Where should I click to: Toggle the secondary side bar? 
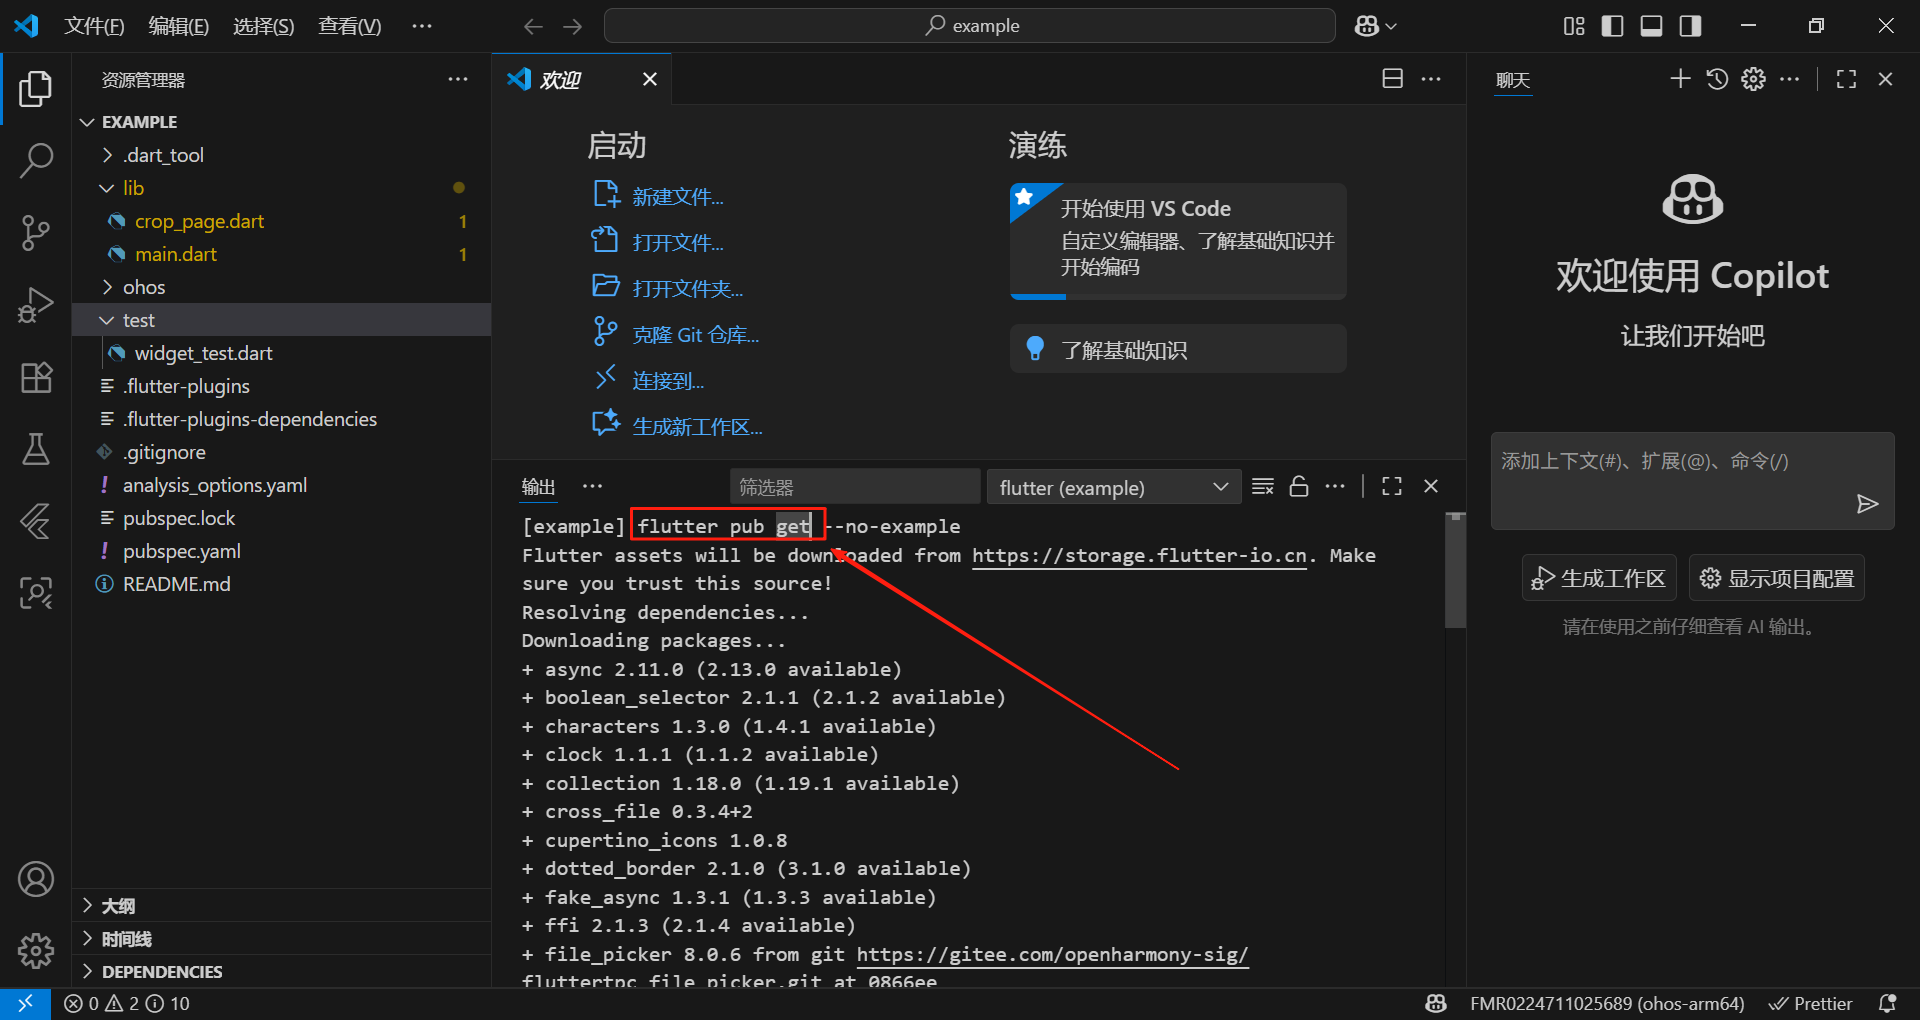[x=1690, y=26]
